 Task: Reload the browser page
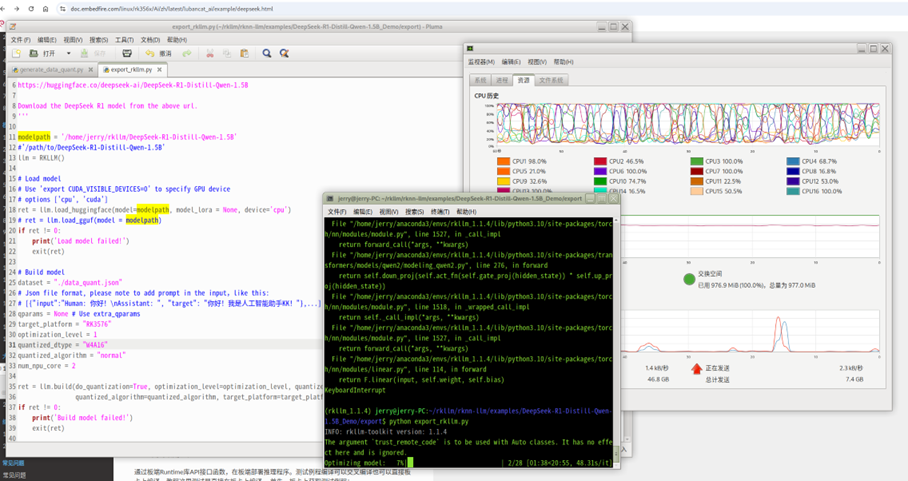pos(31,9)
